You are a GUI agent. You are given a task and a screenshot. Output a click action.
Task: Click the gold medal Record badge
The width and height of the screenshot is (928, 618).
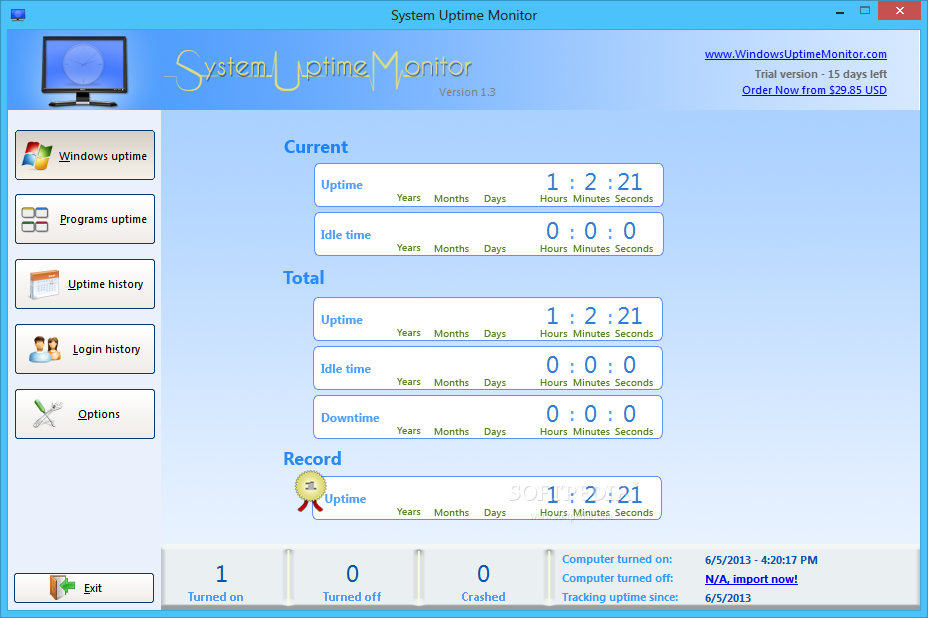(x=310, y=491)
